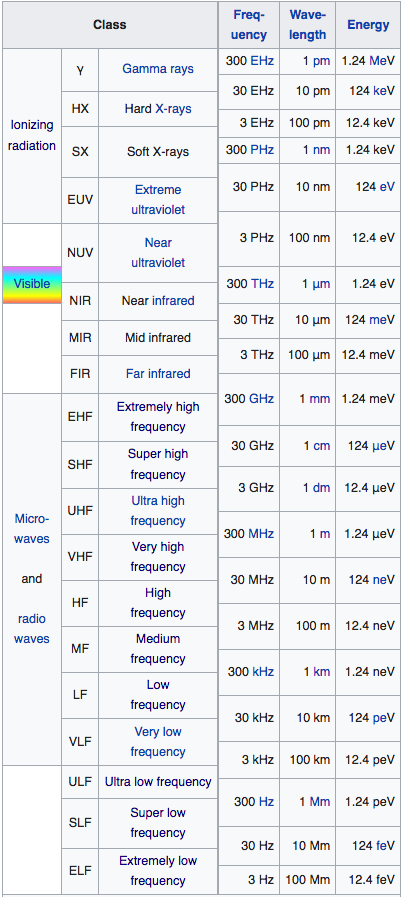This screenshot has height=897, width=402.
Task: Open the radio waves link
Action: pyautogui.click(x=32, y=629)
